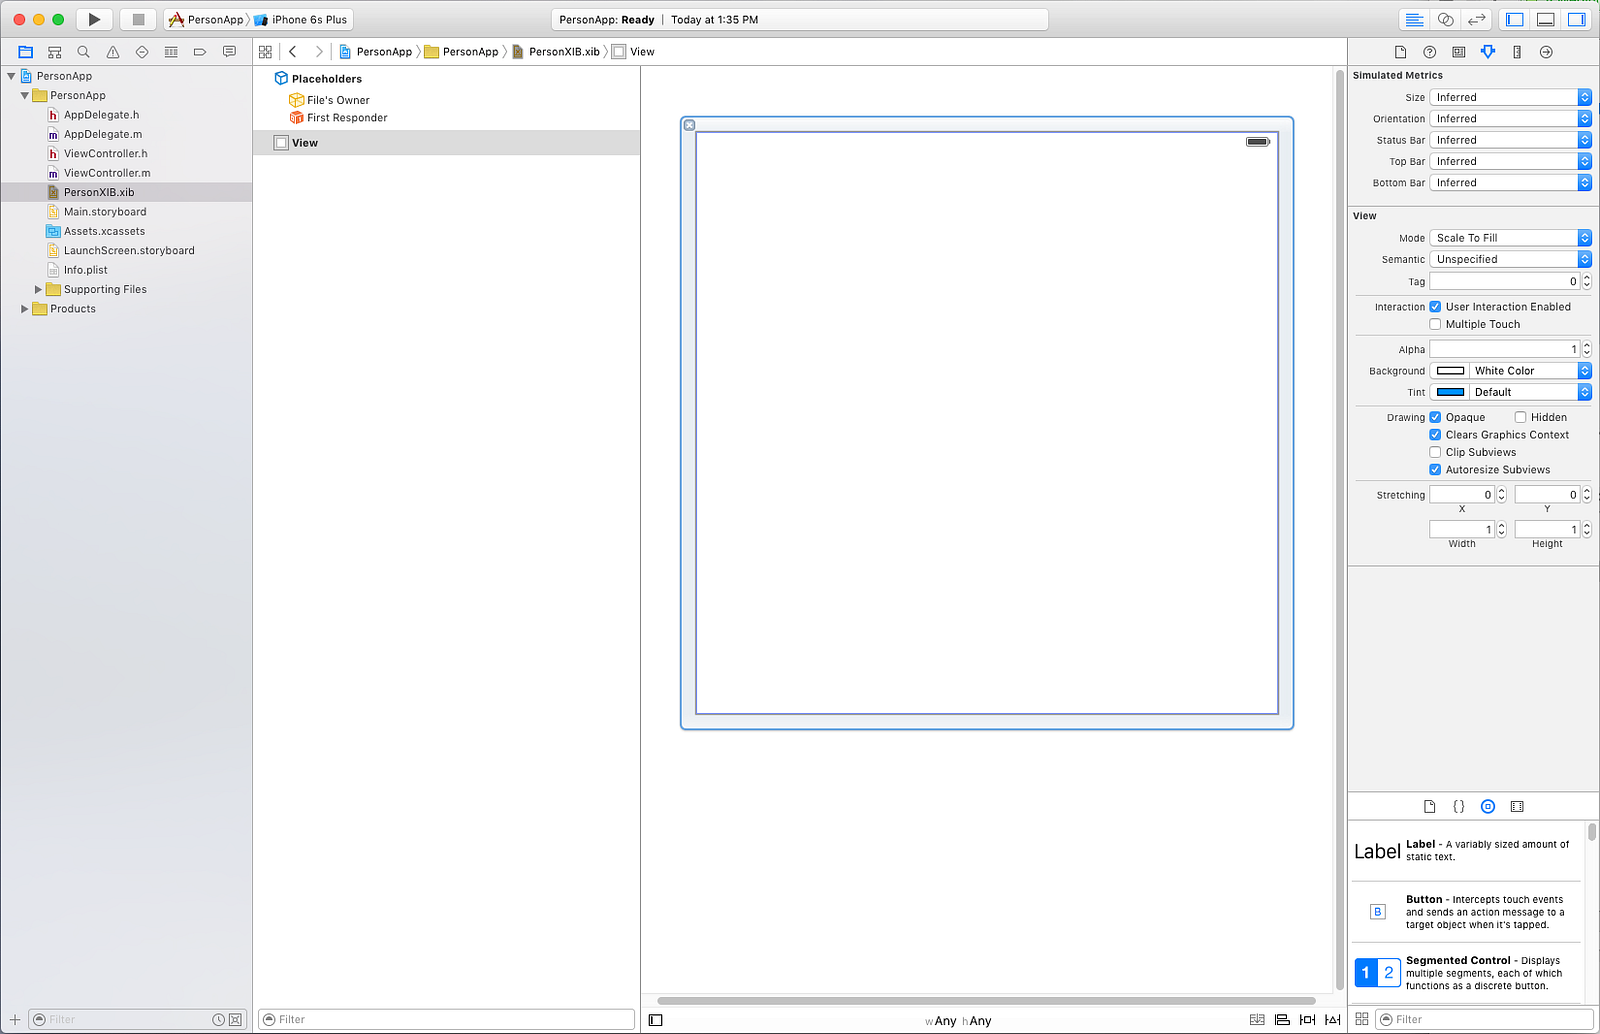Open the Size inspector
1600x1034 pixels.
pyautogui.click(x=1517, y=52)
